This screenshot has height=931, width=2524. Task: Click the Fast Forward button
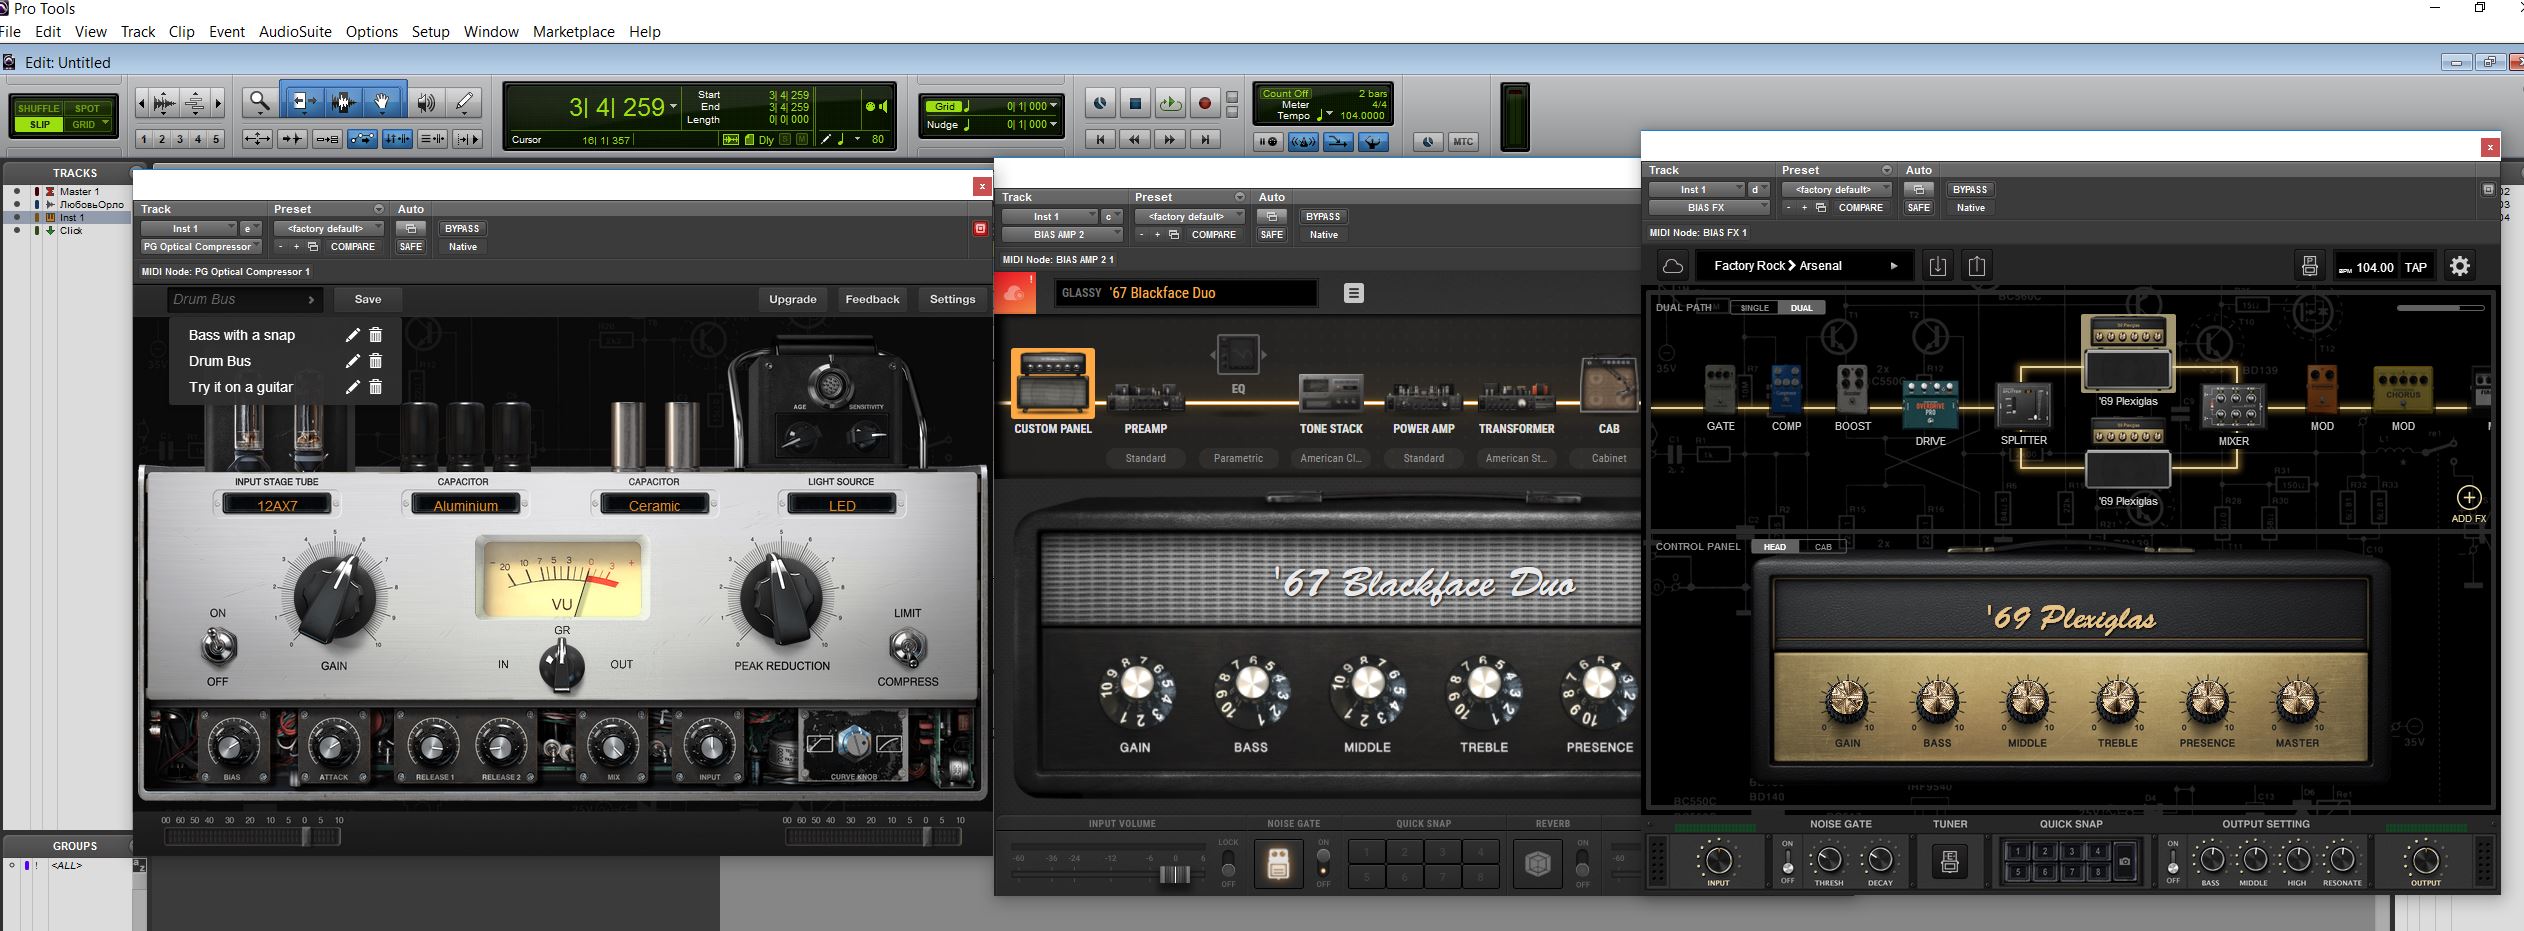(1170, 140)
